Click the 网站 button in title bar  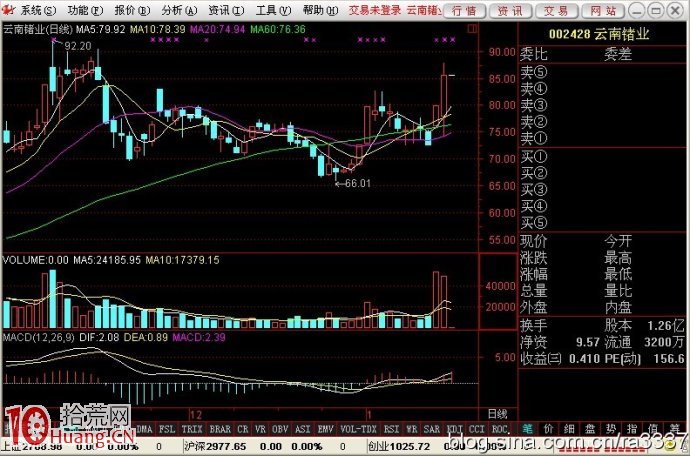pyautogui.click(x=603, y=11)
